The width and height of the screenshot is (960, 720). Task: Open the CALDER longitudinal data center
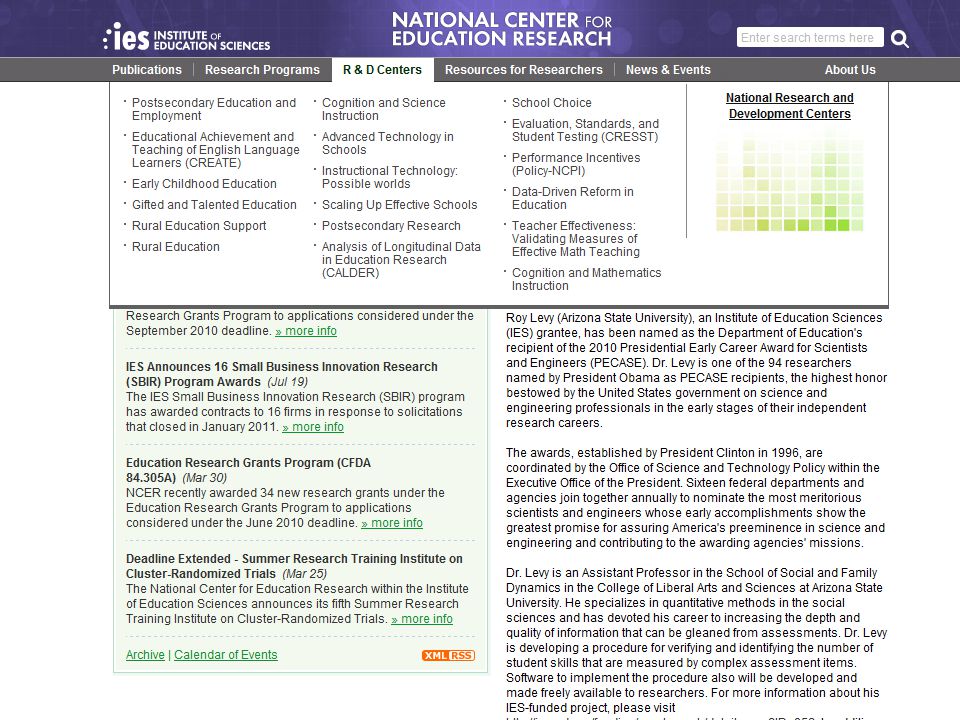(401, 260)
